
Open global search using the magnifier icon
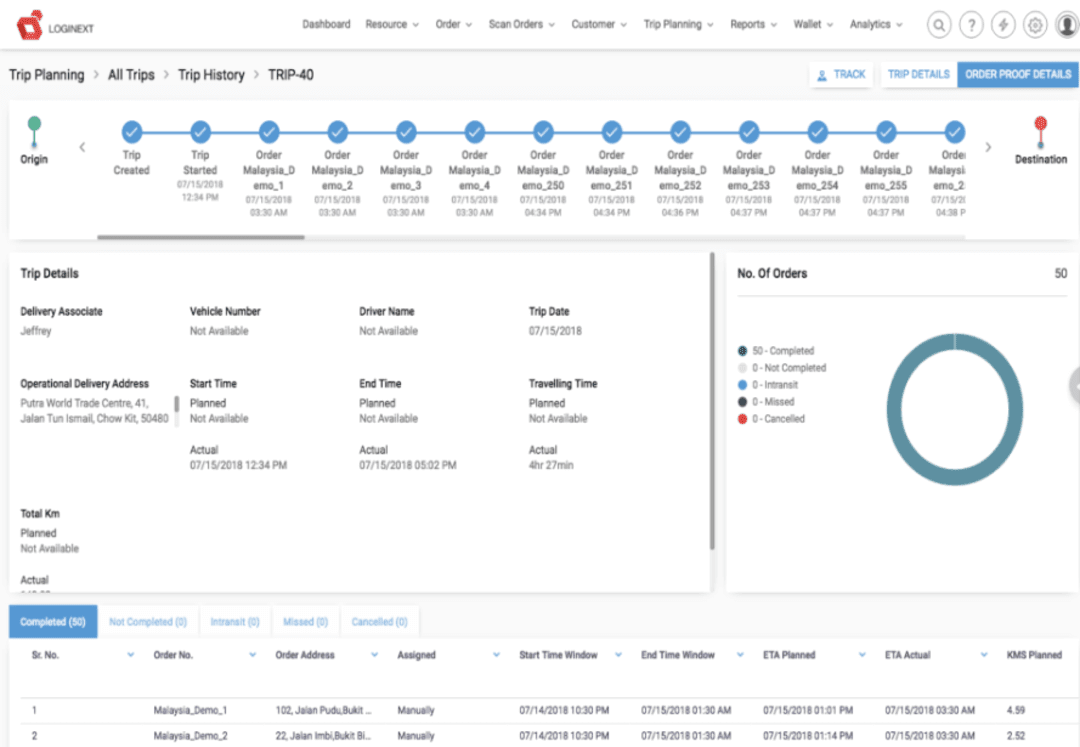(x=938, y=24)
